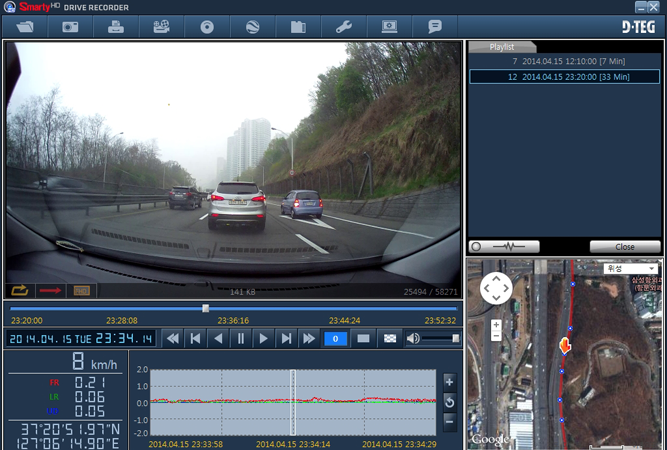This screenshot has height=450, width=667.
Task: Click the 8 km/h speed readout
Action: point(94,362)
